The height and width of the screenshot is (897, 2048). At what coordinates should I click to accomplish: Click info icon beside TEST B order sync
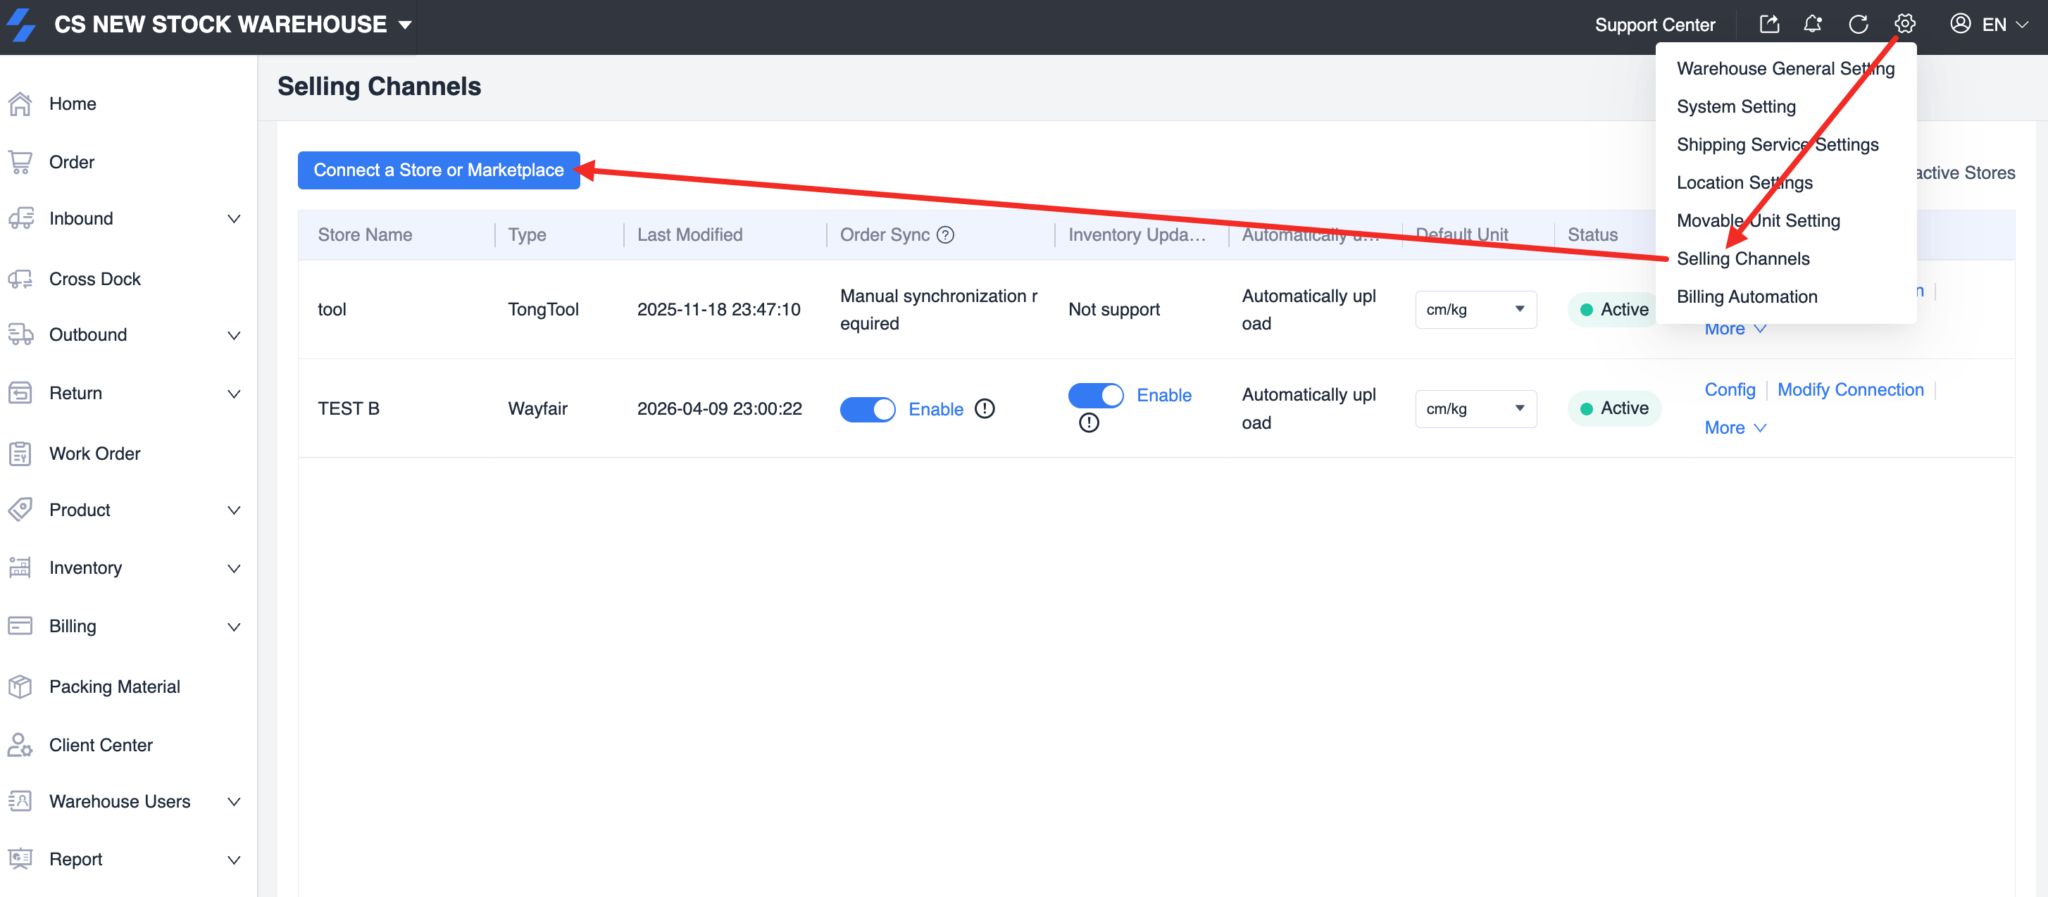click(x=985, y=409)
